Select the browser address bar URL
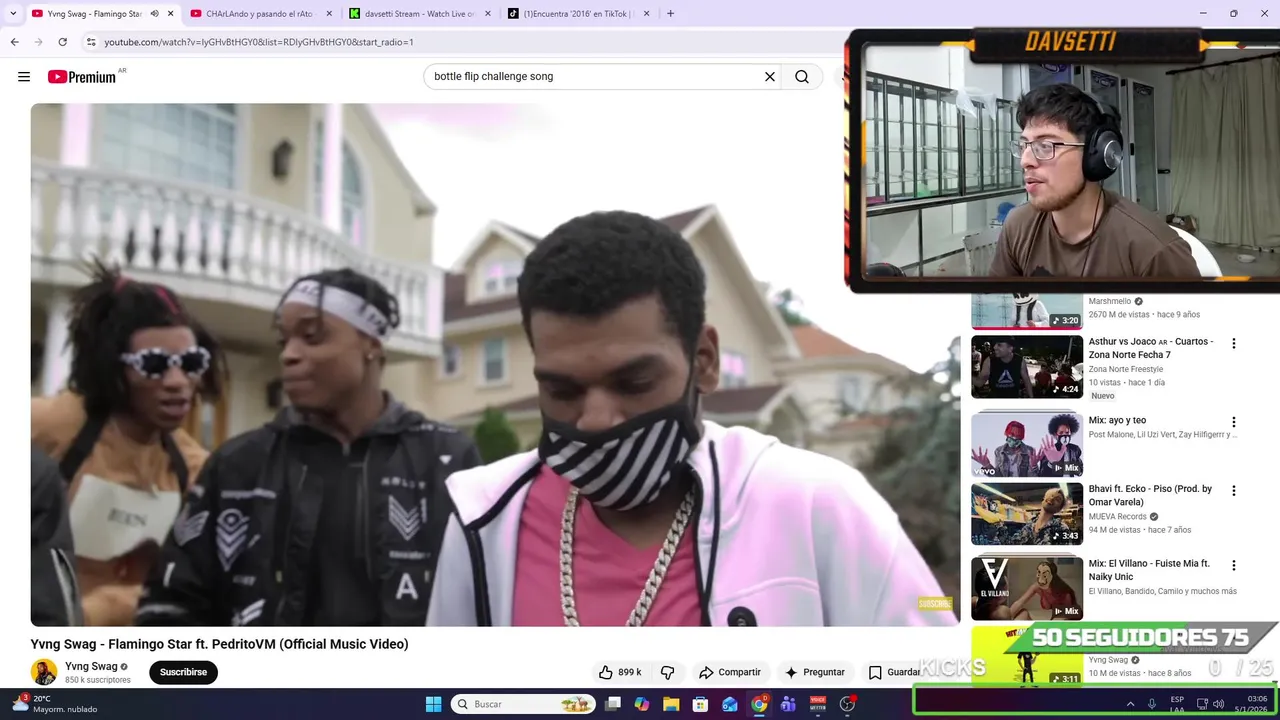Image resolution: width=1280 pixels, height=720 pixels. pyautogui.click(x=258, y=42)
